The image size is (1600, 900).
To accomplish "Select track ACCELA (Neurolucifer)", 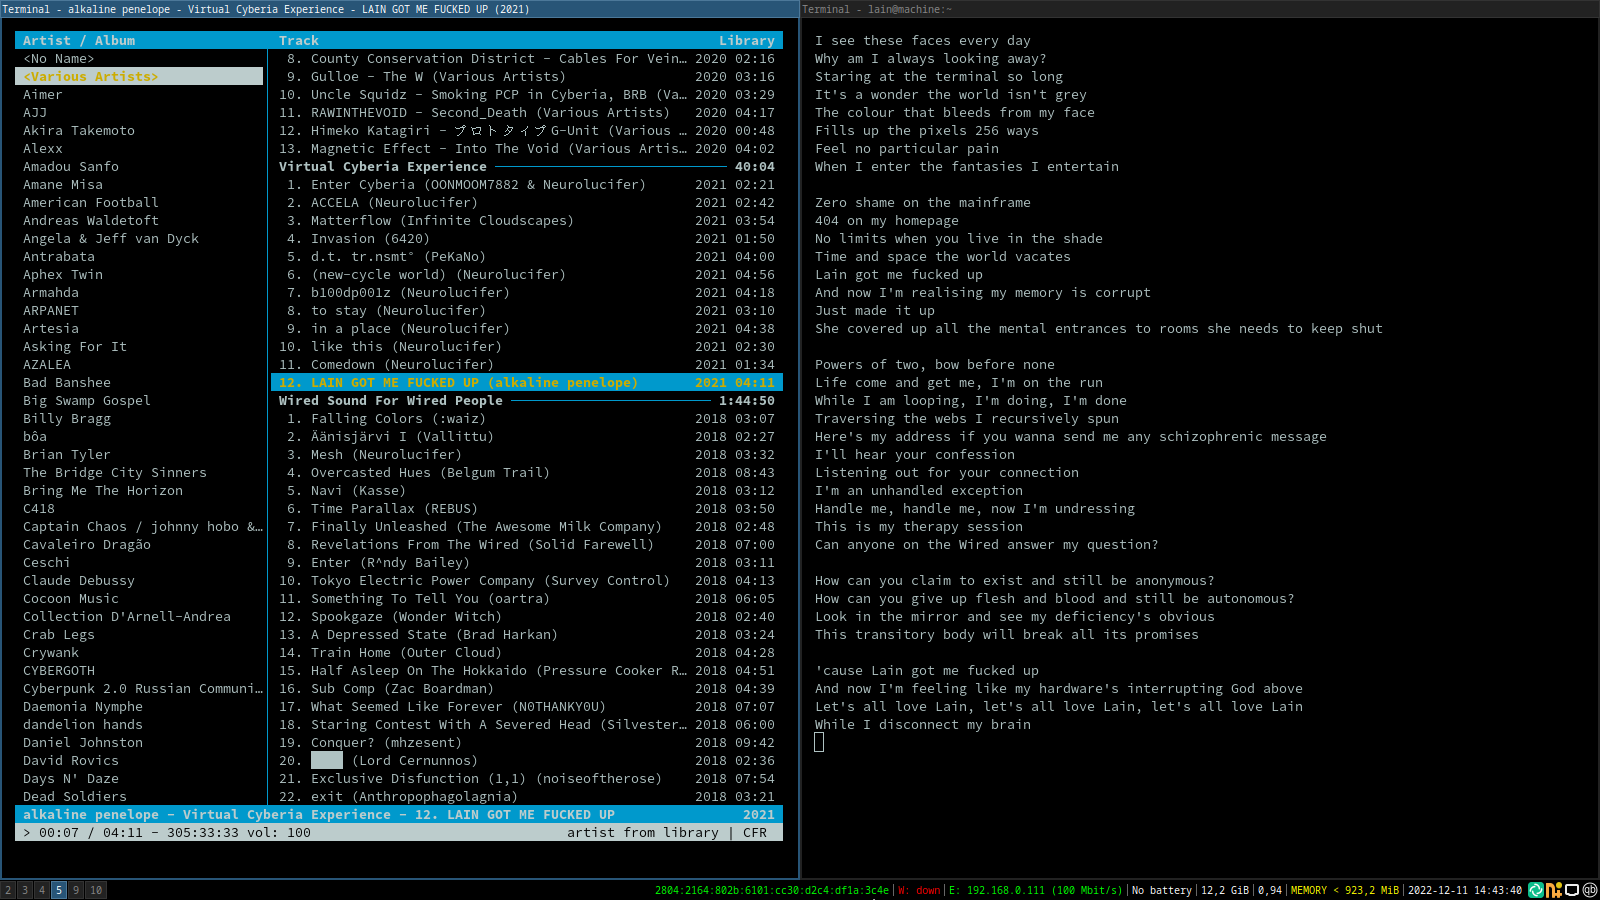I will 527,202.
